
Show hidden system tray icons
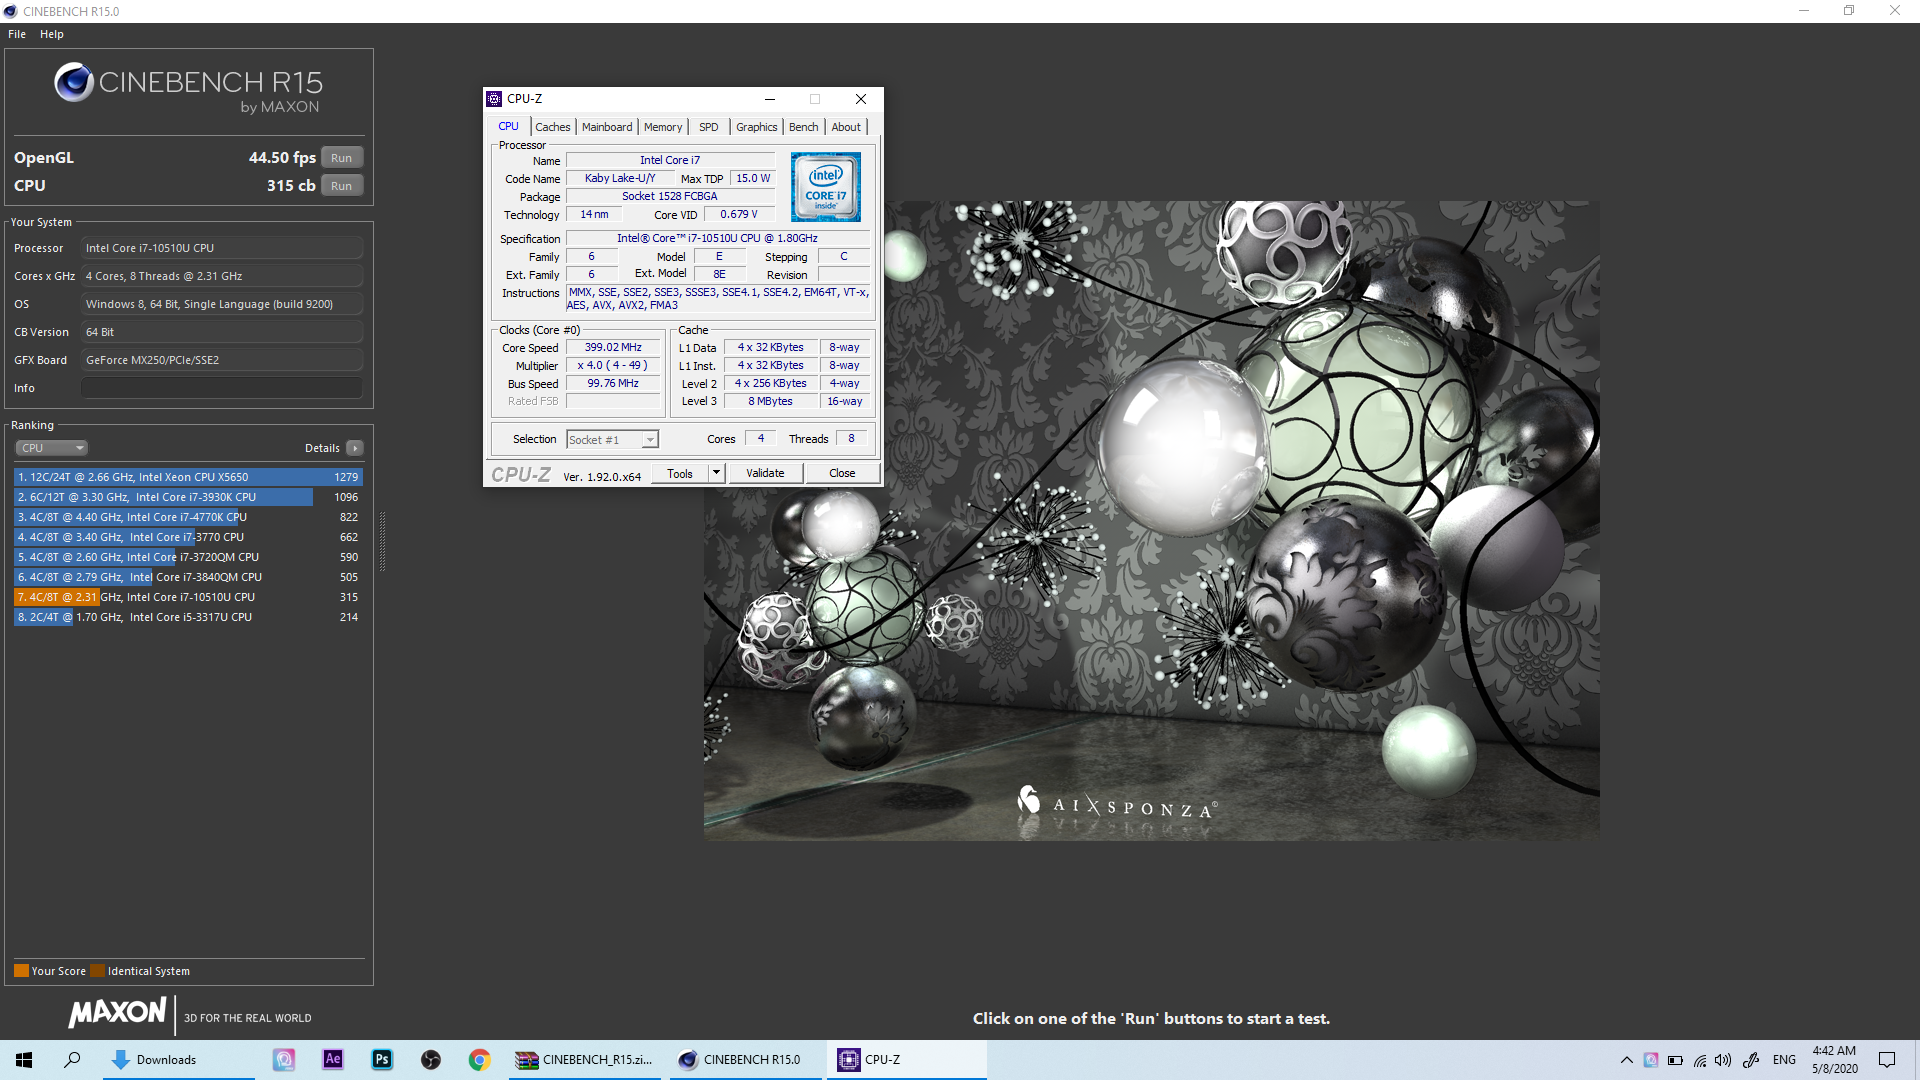point(1627,1060)
